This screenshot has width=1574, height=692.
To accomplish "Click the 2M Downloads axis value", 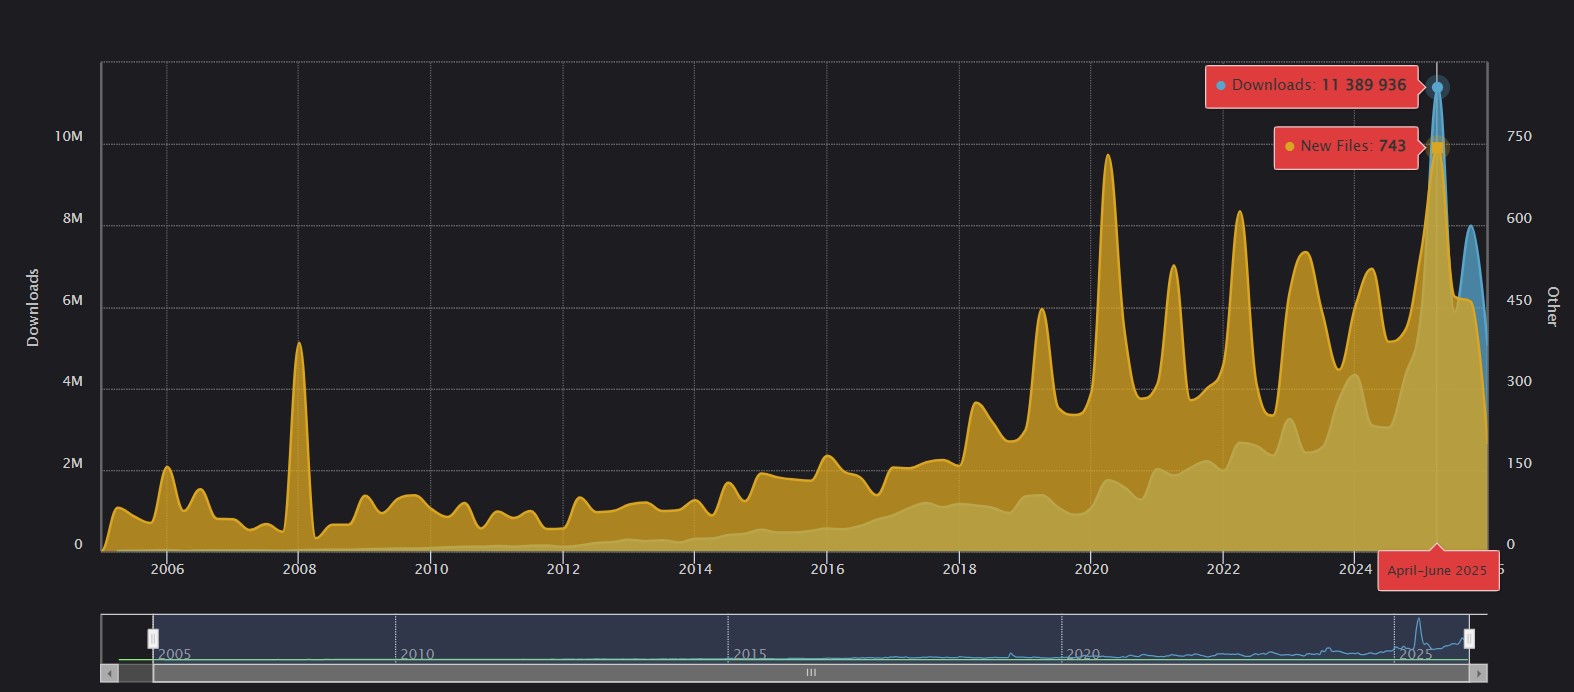I will click(73, 464).
